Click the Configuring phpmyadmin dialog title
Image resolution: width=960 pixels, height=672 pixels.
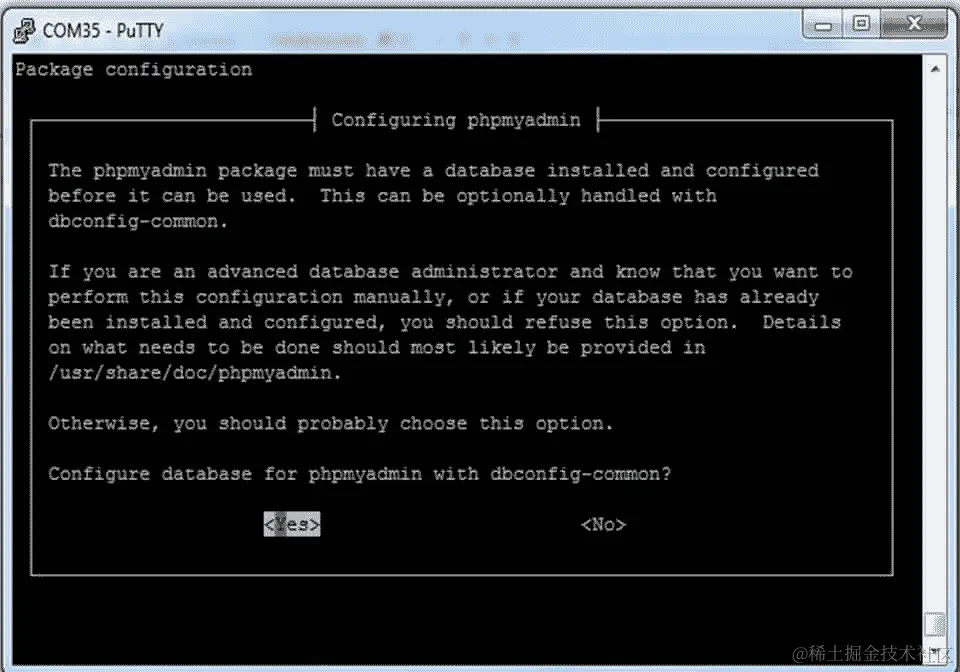click(x=456, y=119)
